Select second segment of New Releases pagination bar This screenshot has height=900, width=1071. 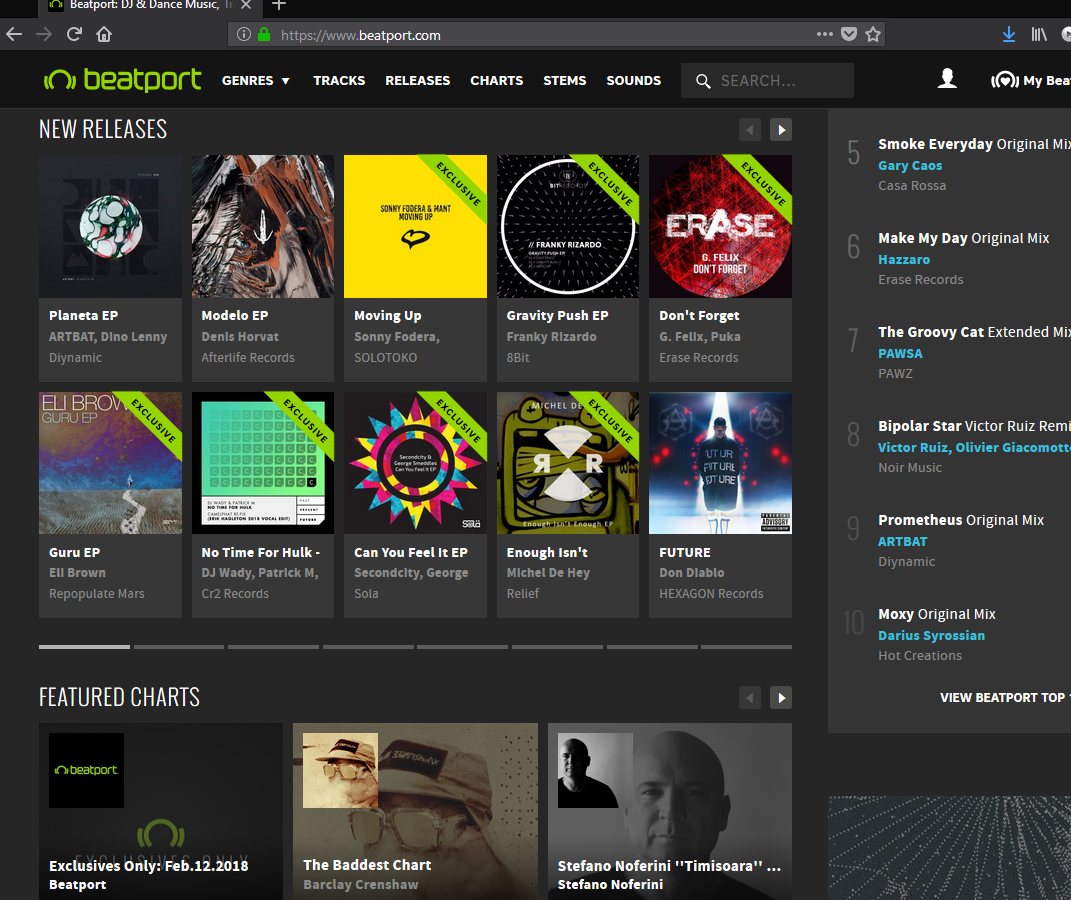pyautogui.click(x=179, y=647)
